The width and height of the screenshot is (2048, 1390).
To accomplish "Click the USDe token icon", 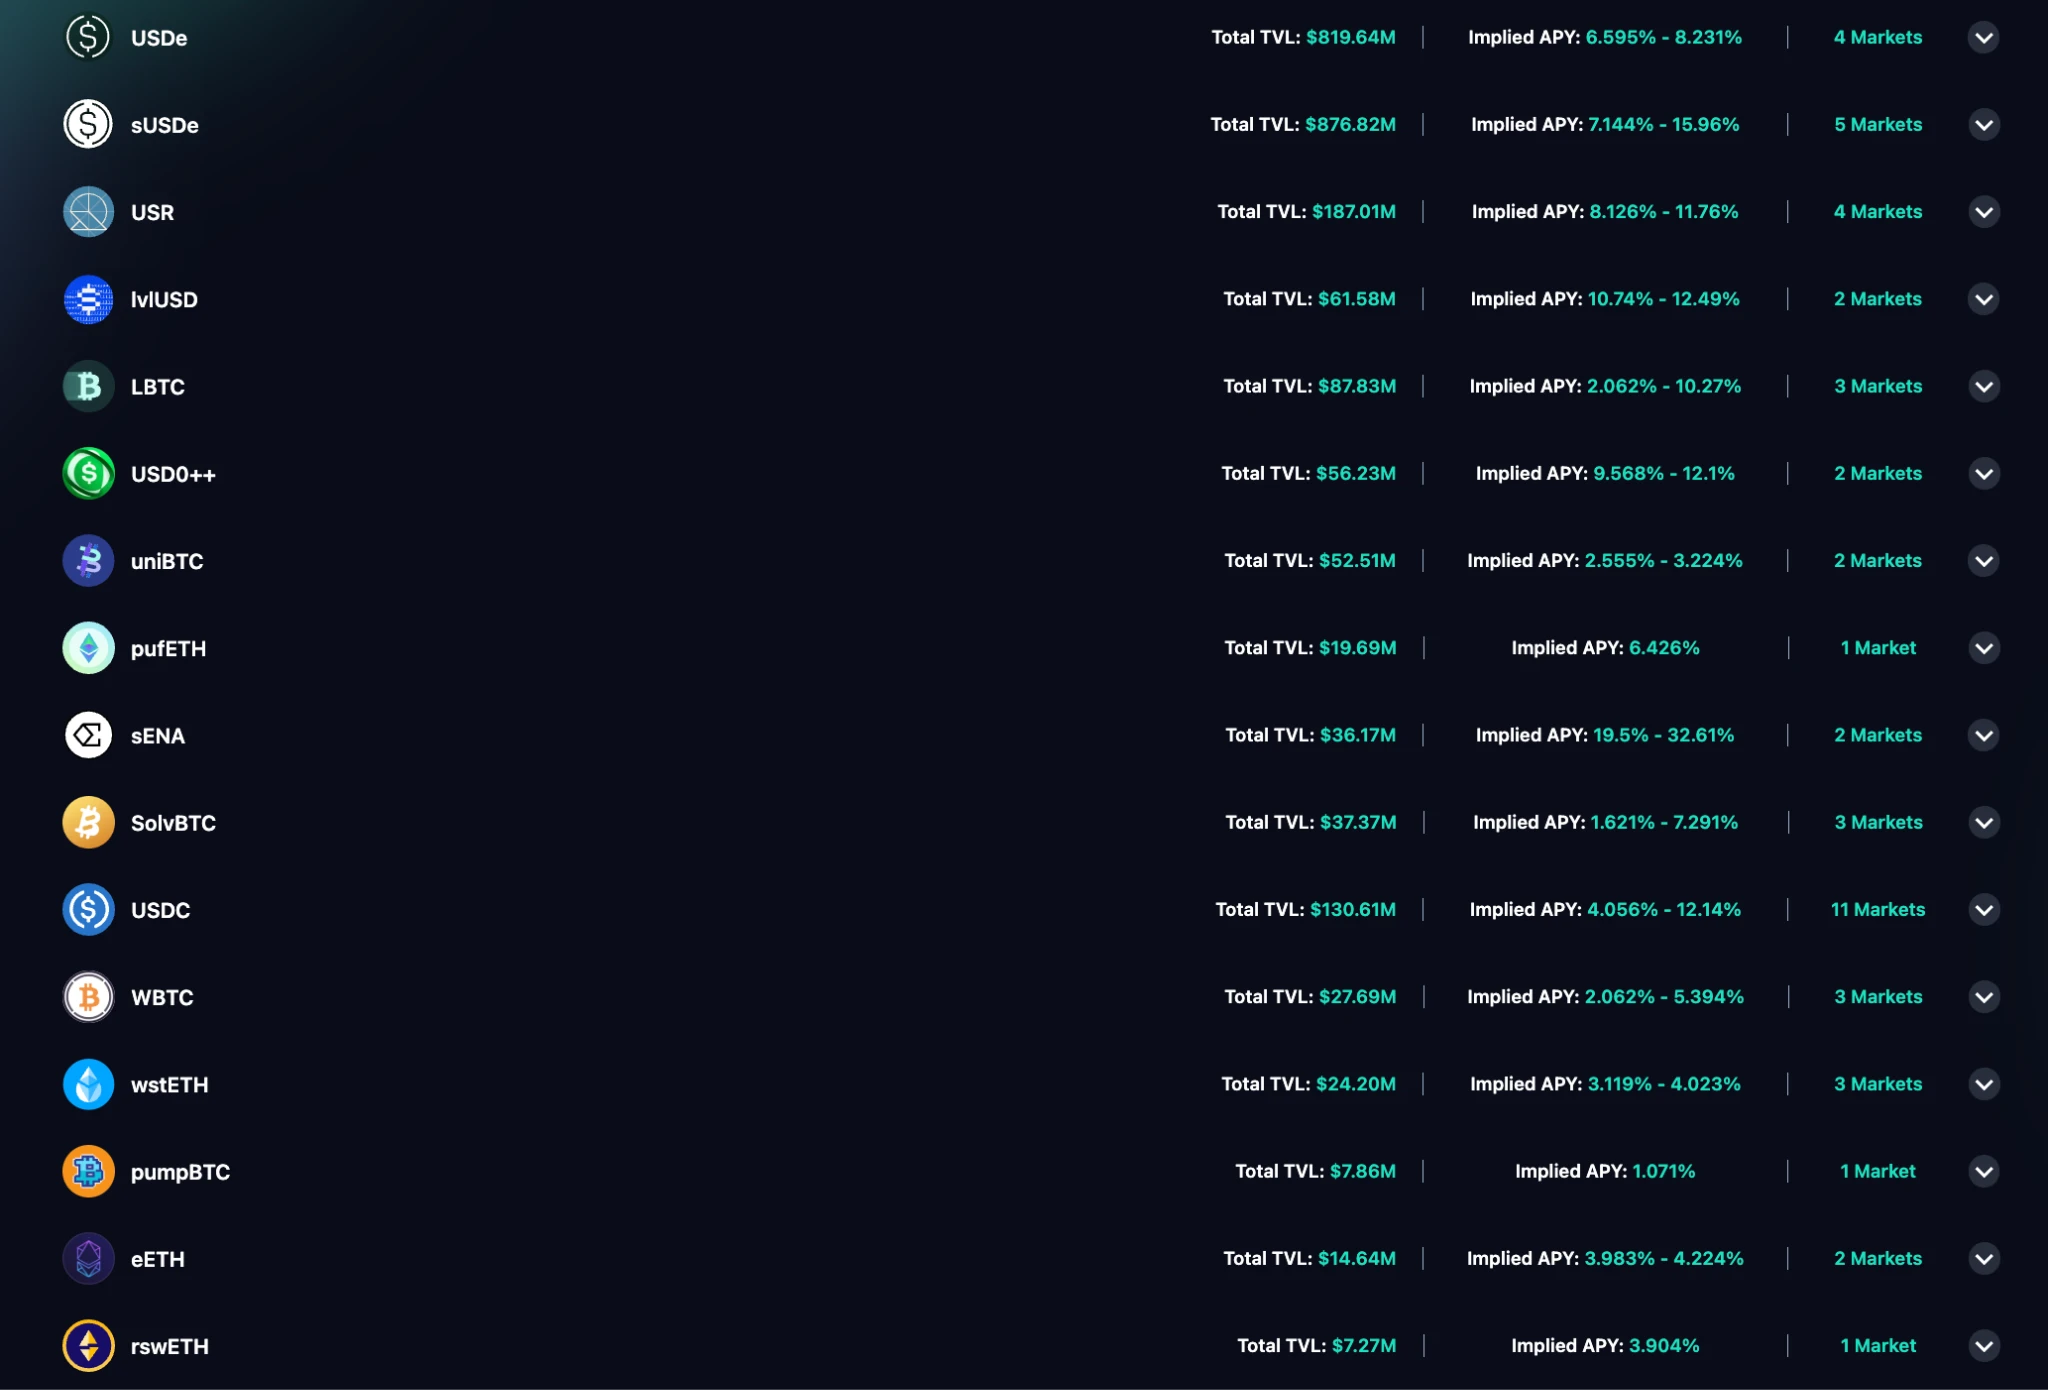I will (x=88, y=38).
